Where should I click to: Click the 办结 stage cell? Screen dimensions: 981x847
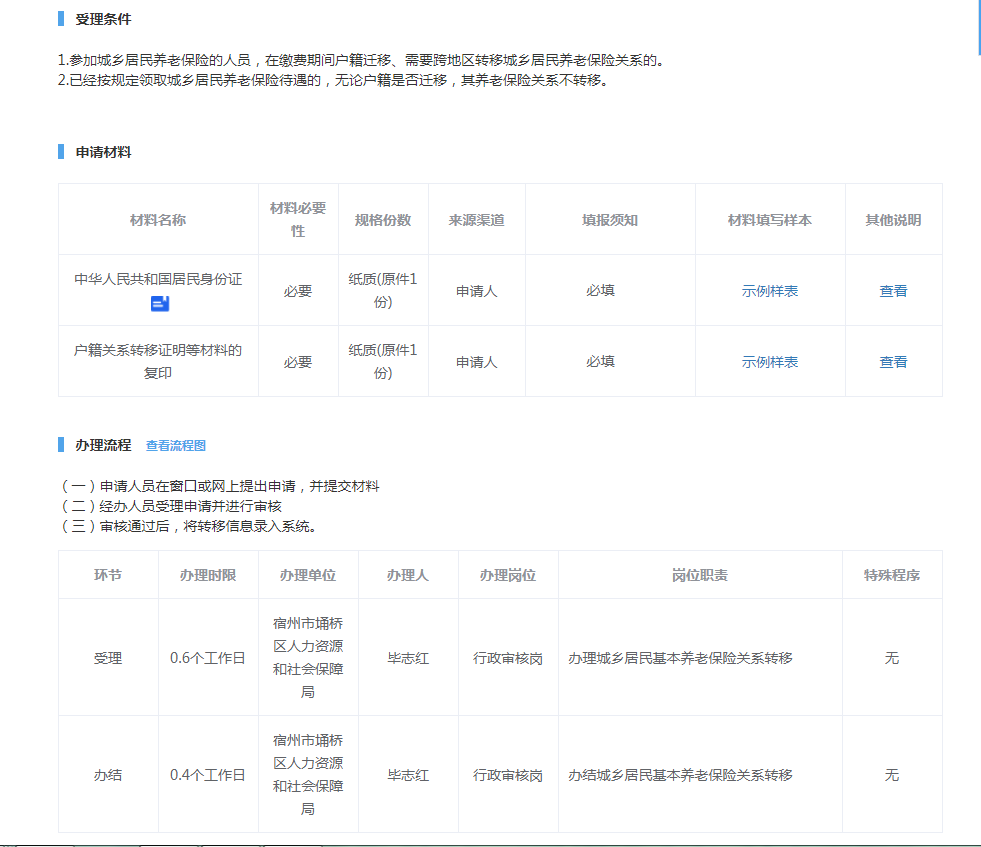(x=108, y=775)
